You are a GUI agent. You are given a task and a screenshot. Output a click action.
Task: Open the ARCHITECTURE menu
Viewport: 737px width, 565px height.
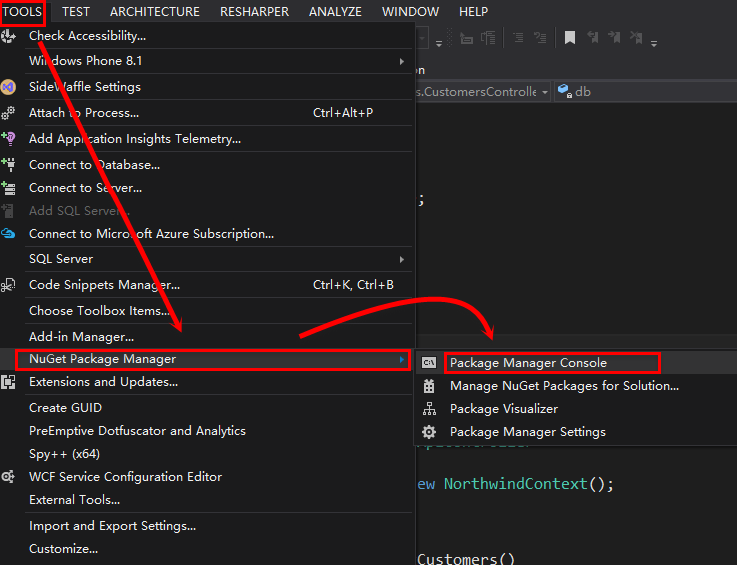[x=155, y=12]
